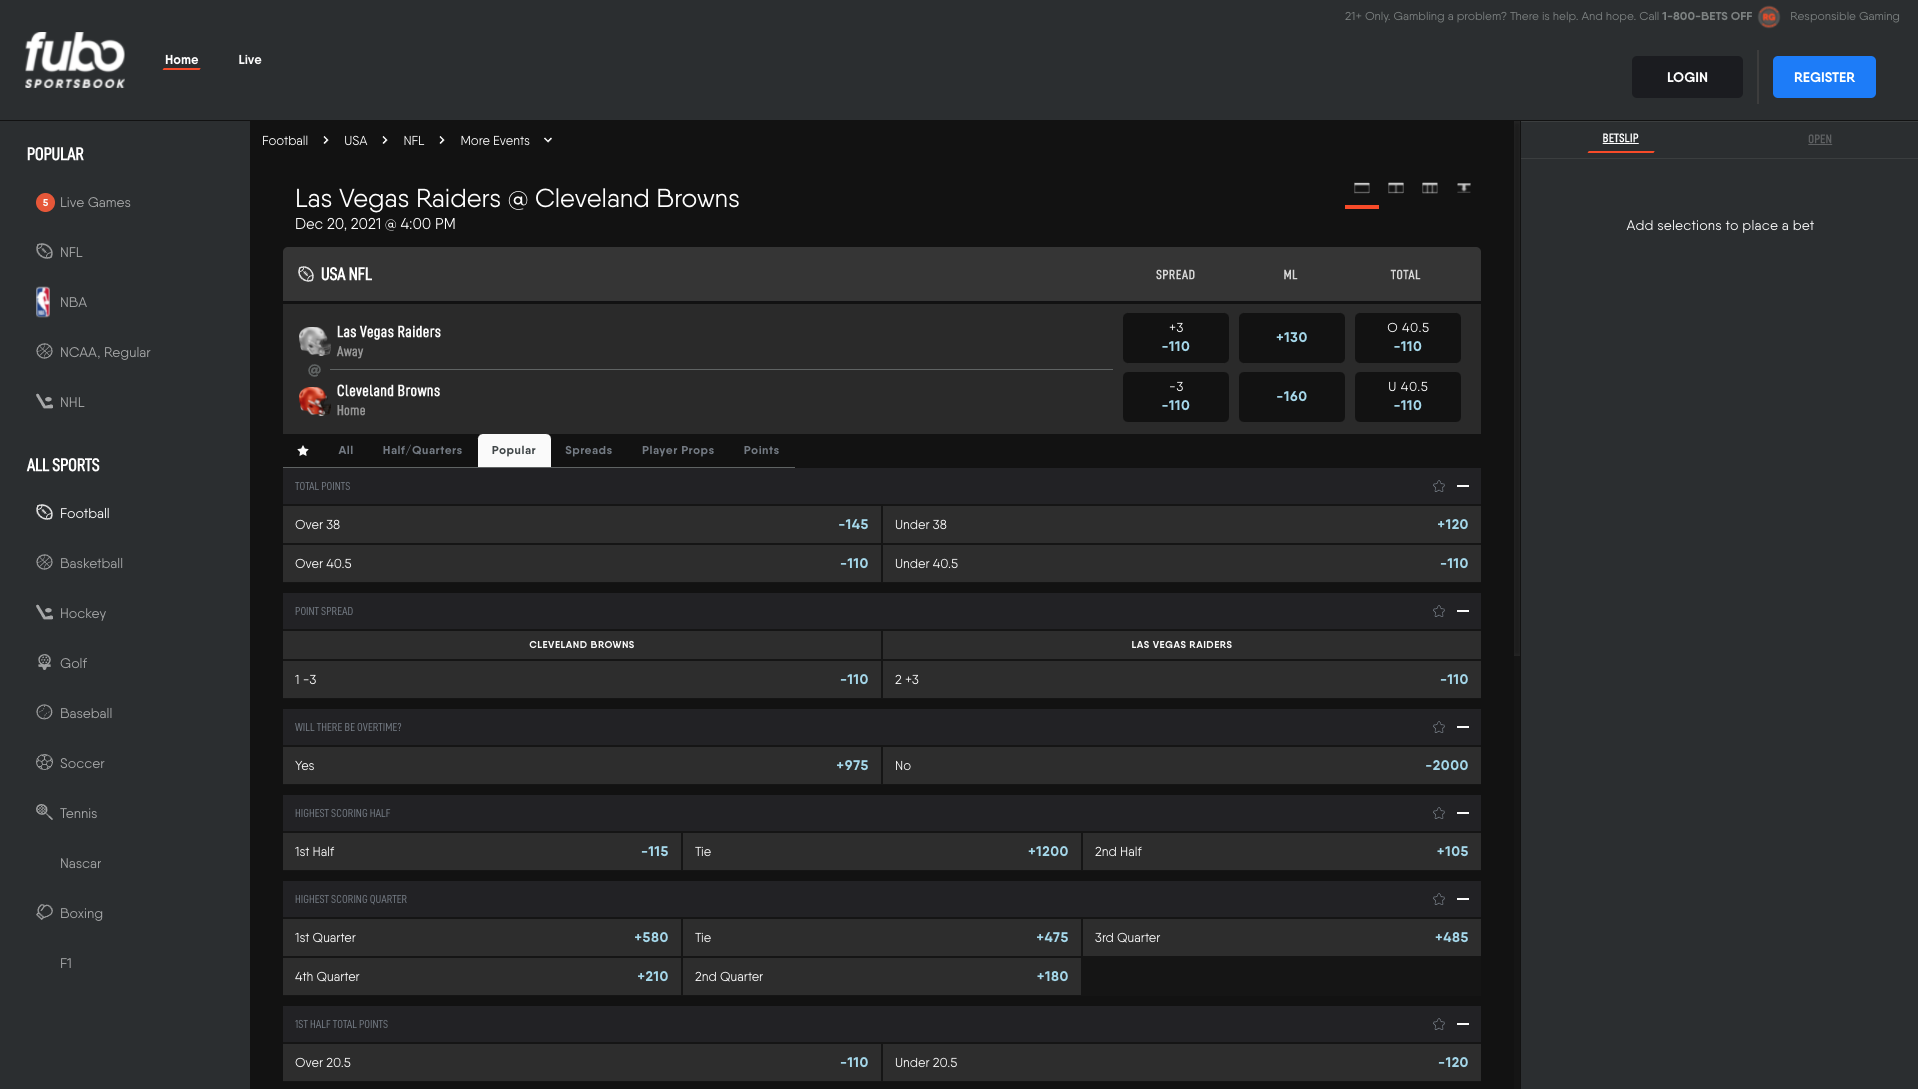Click the LOGIN button
1918x1089 pixels.
click(x=1686, y=77)
